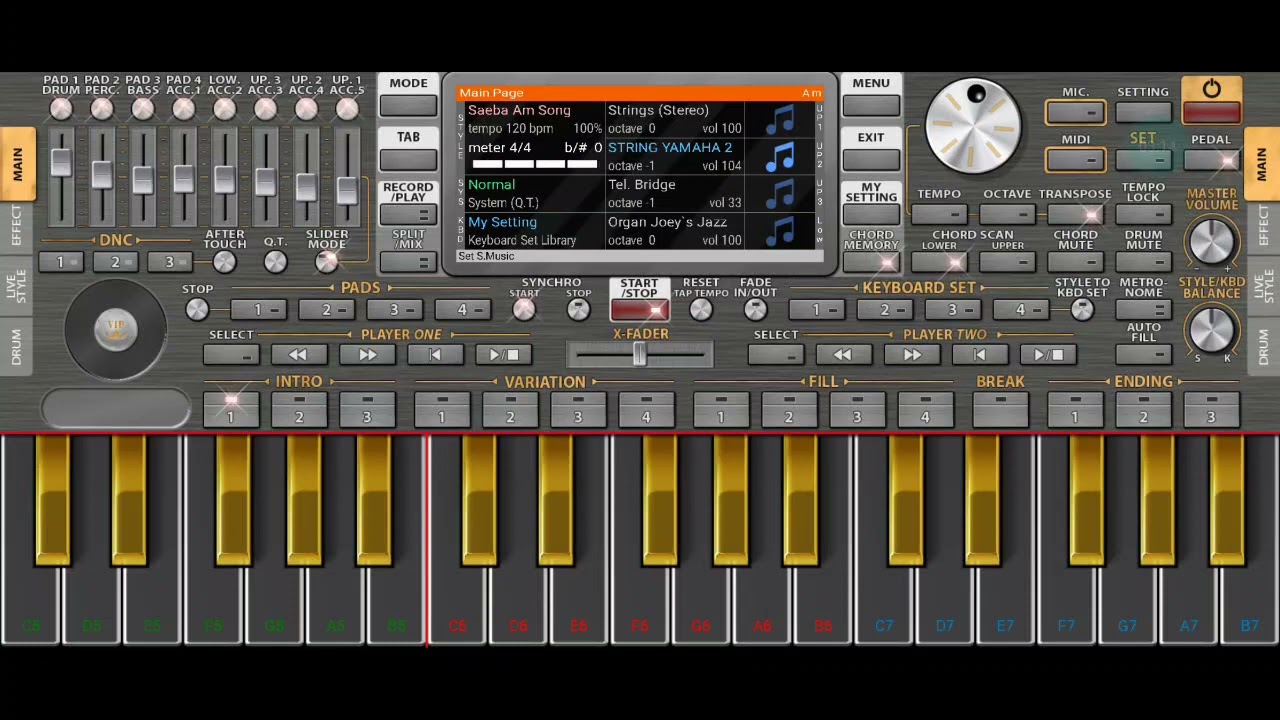The image size is (1280, 720).
Task: Tap the VIP joystick wheel
Action: coord(115,330)
